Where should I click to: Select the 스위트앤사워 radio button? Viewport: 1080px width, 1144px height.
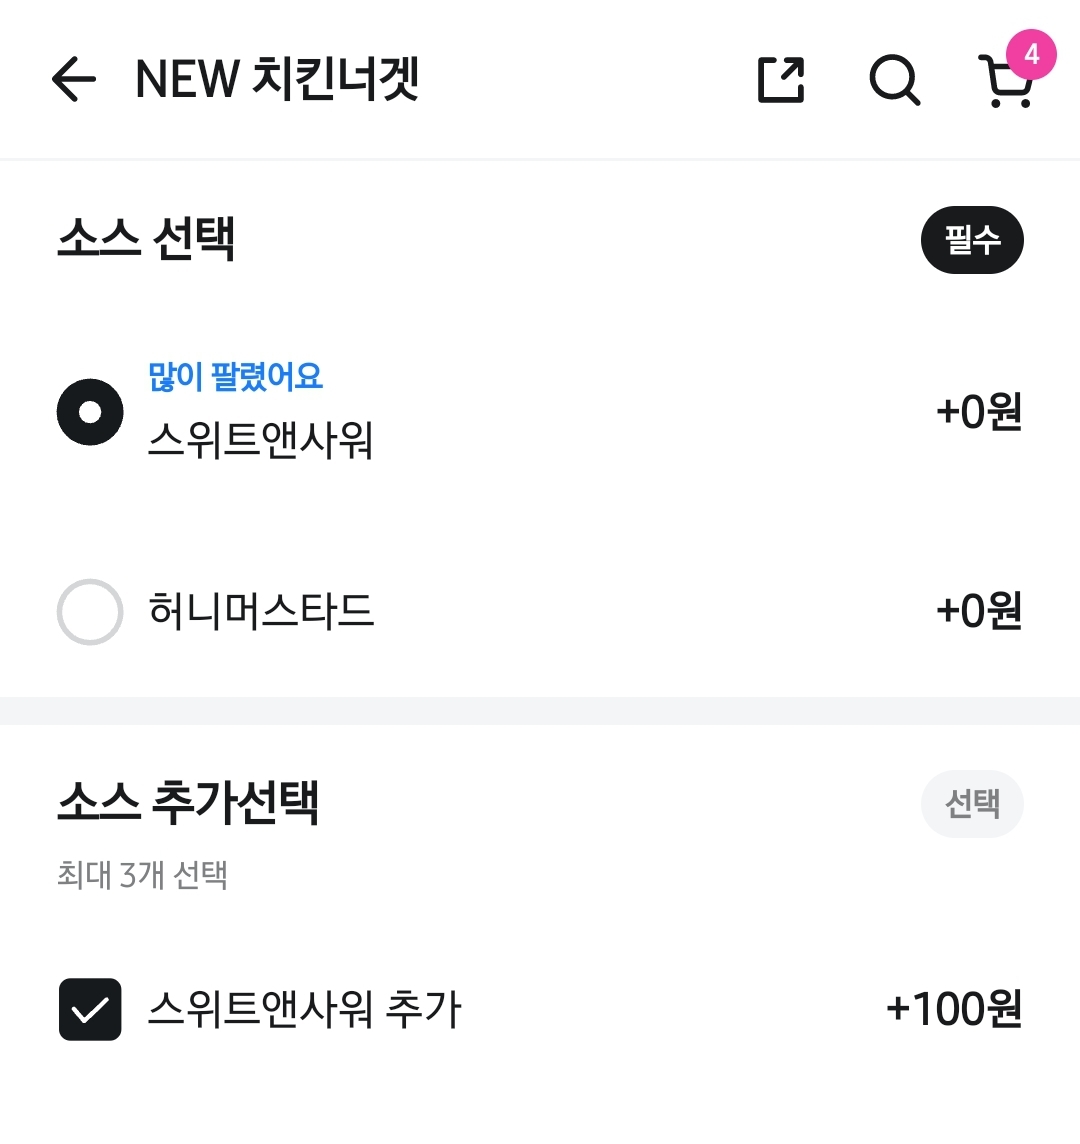pos(90,412)
